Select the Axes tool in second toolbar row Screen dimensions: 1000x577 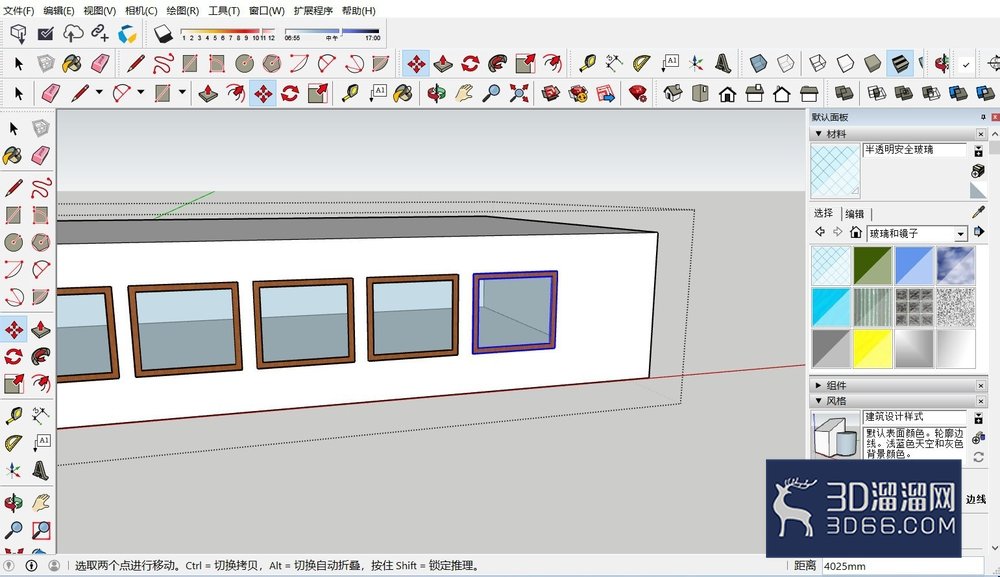(x=696, y=63)
